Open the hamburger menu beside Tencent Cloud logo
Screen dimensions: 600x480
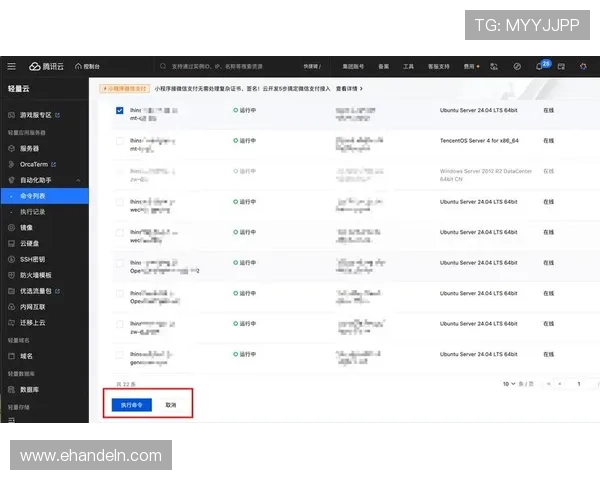point(12,66)
